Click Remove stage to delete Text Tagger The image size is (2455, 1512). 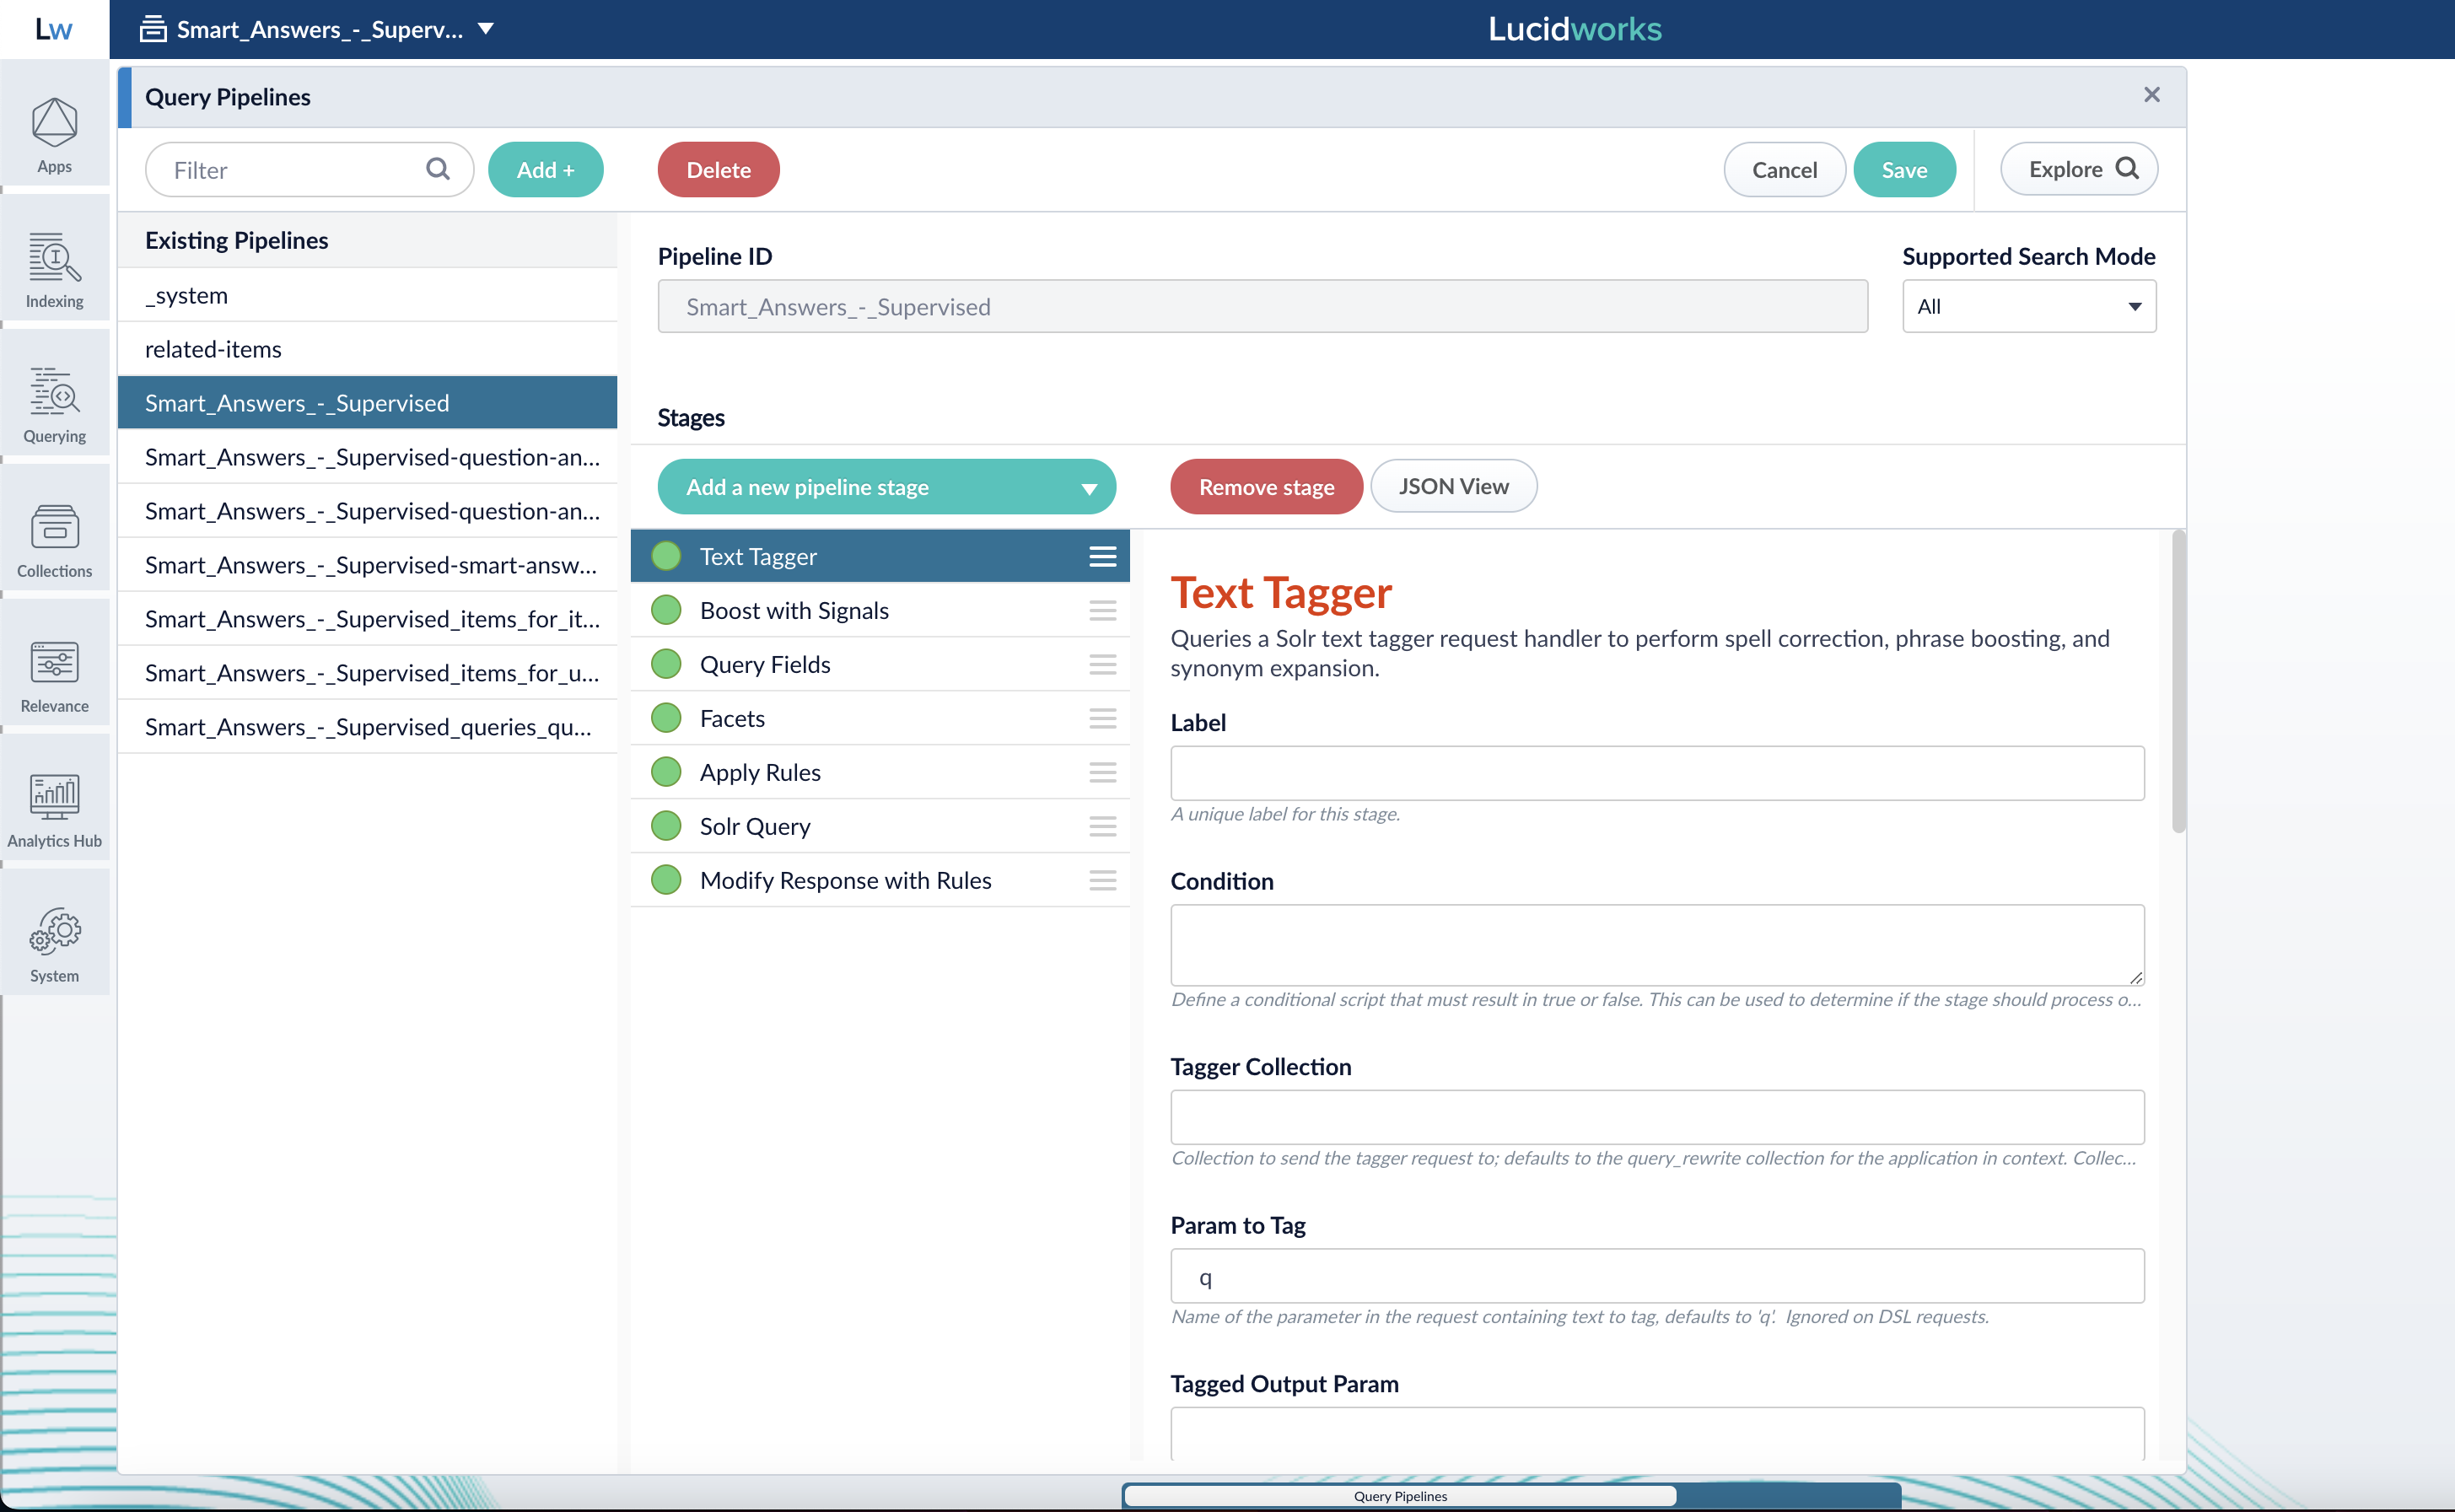coord(1265,487)
